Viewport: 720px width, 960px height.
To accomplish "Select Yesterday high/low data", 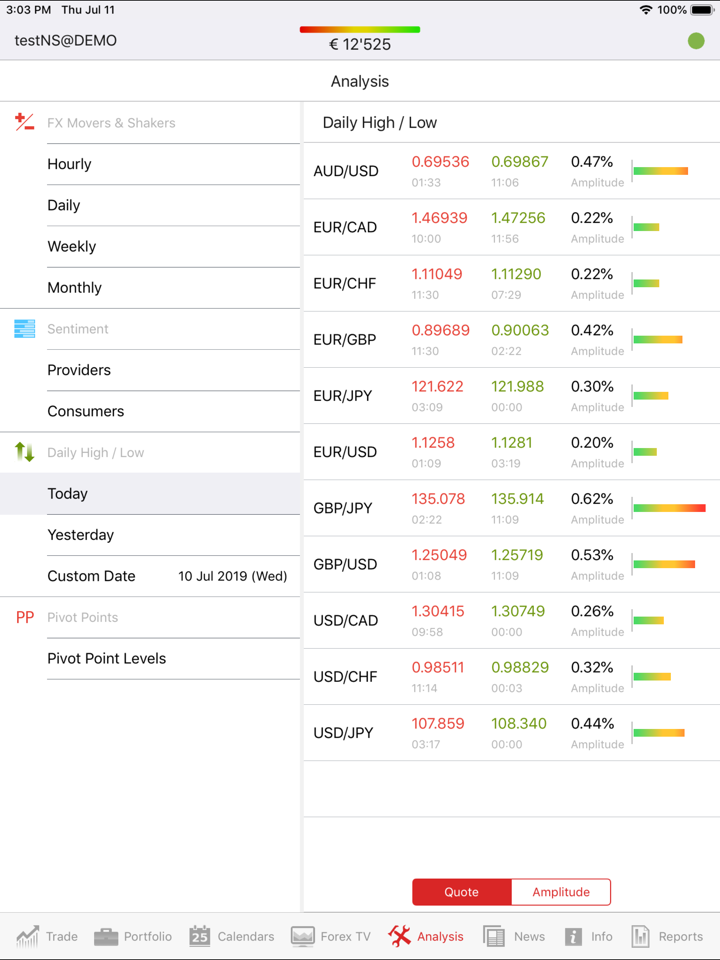I will click(x=150, y=535).
